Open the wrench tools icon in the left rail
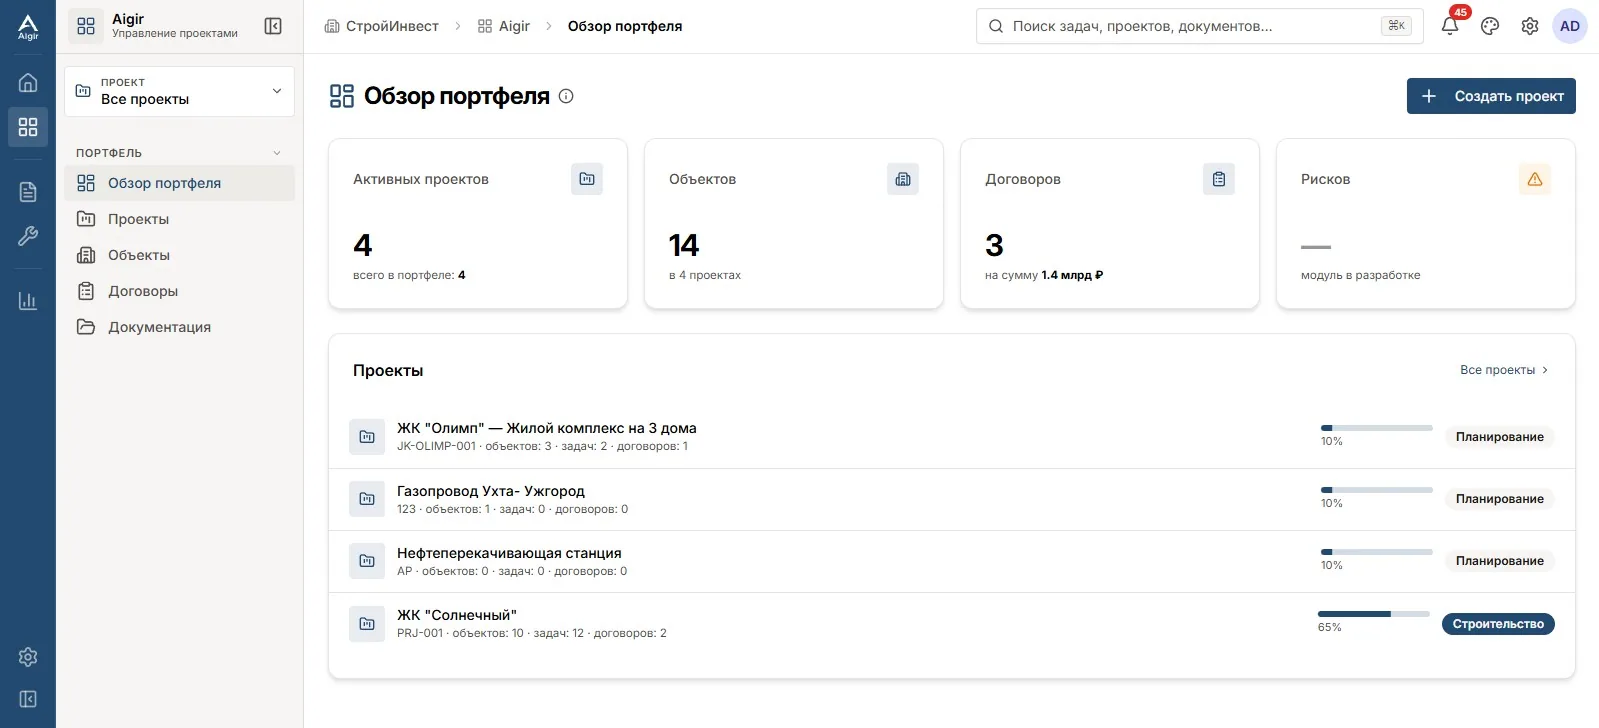The width and height of the screenshot is (1599, 728). click(28, 236)
